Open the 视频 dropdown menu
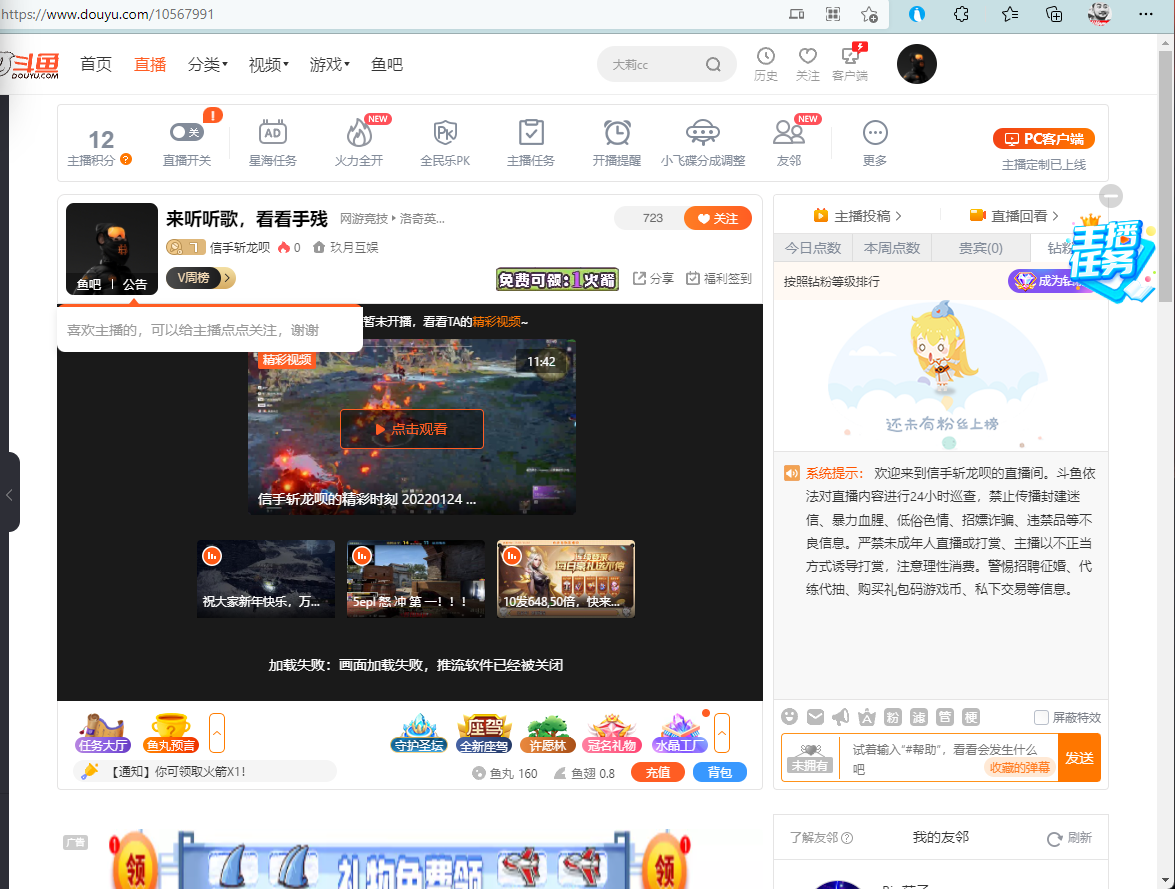The height and width of the screenshot is (889, 1175). tap(268, 64)
